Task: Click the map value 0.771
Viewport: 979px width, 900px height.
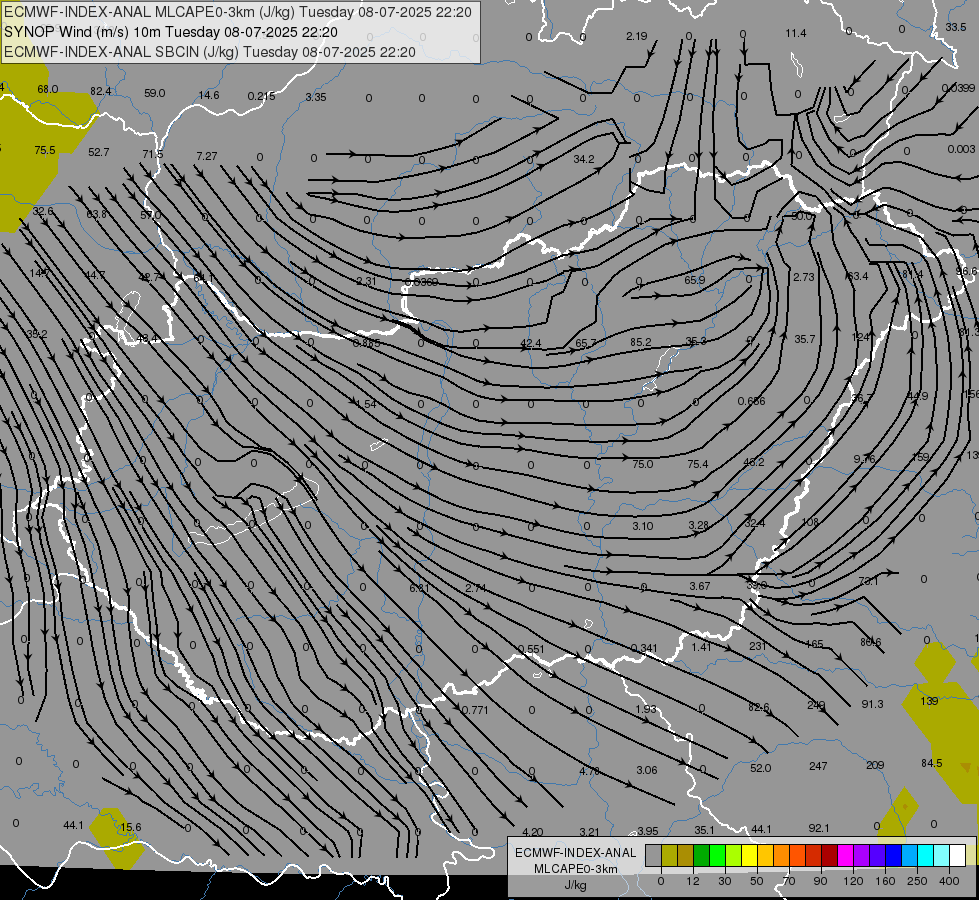Action: pyautogui.click(x=475, y=710)
